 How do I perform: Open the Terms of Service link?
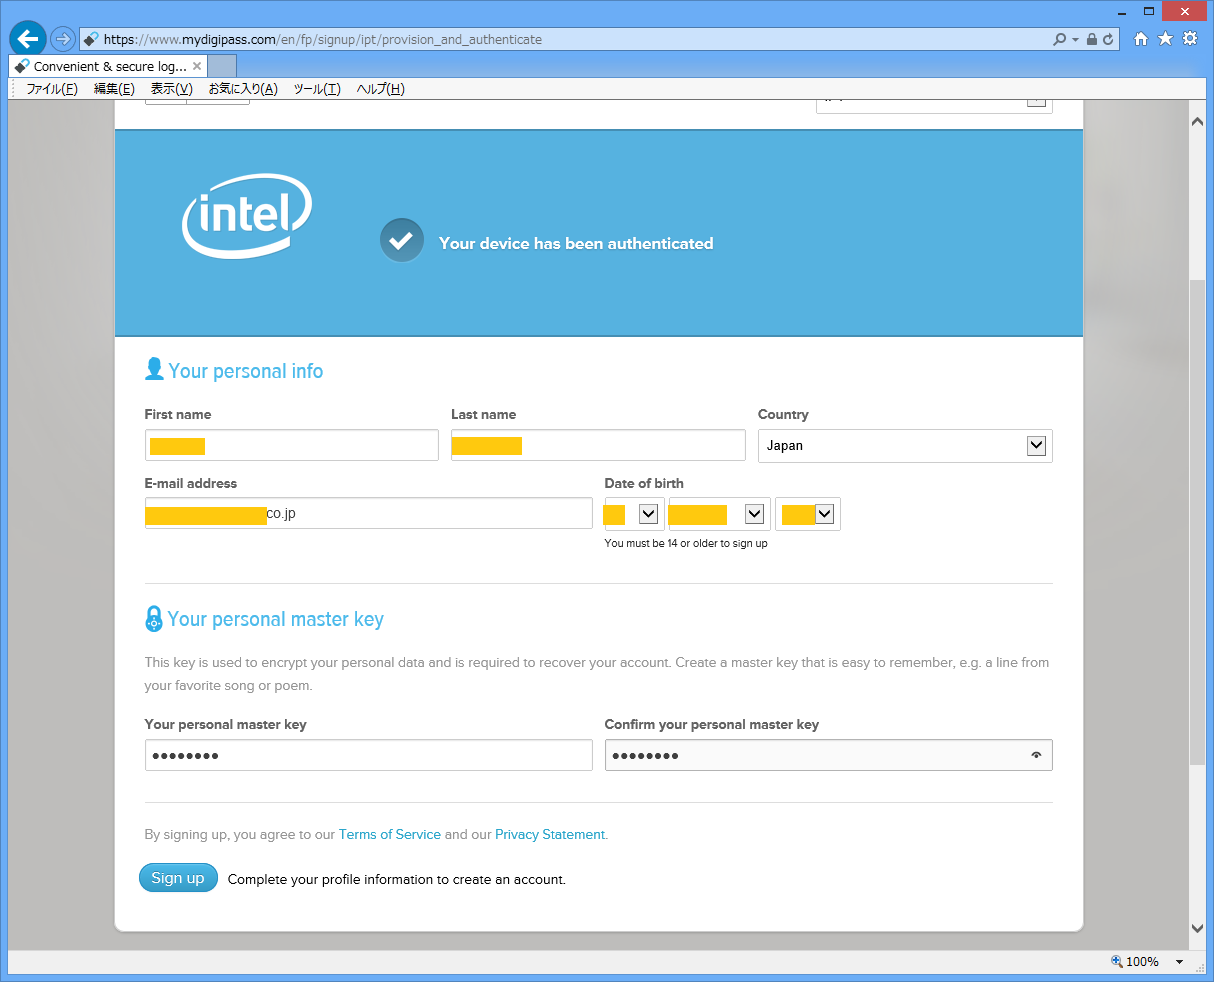pyautogui.click(x=390, y=834)
